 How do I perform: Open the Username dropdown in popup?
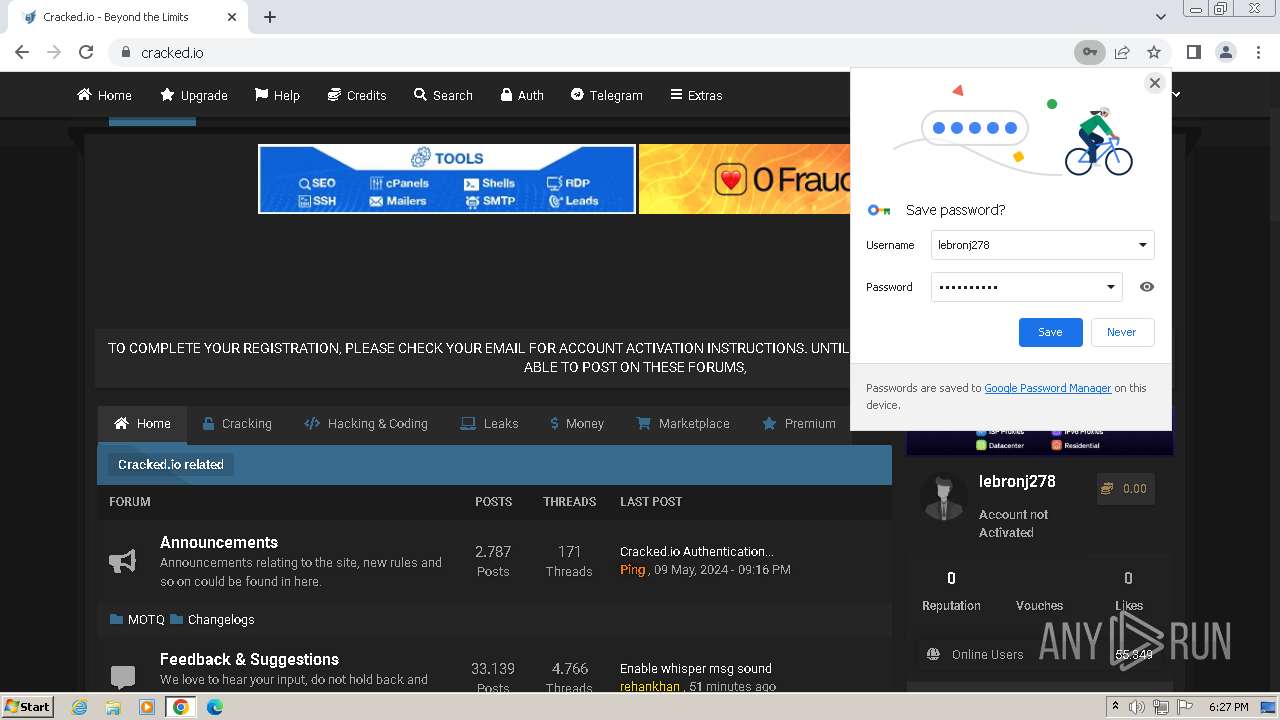pos(1143,245)
